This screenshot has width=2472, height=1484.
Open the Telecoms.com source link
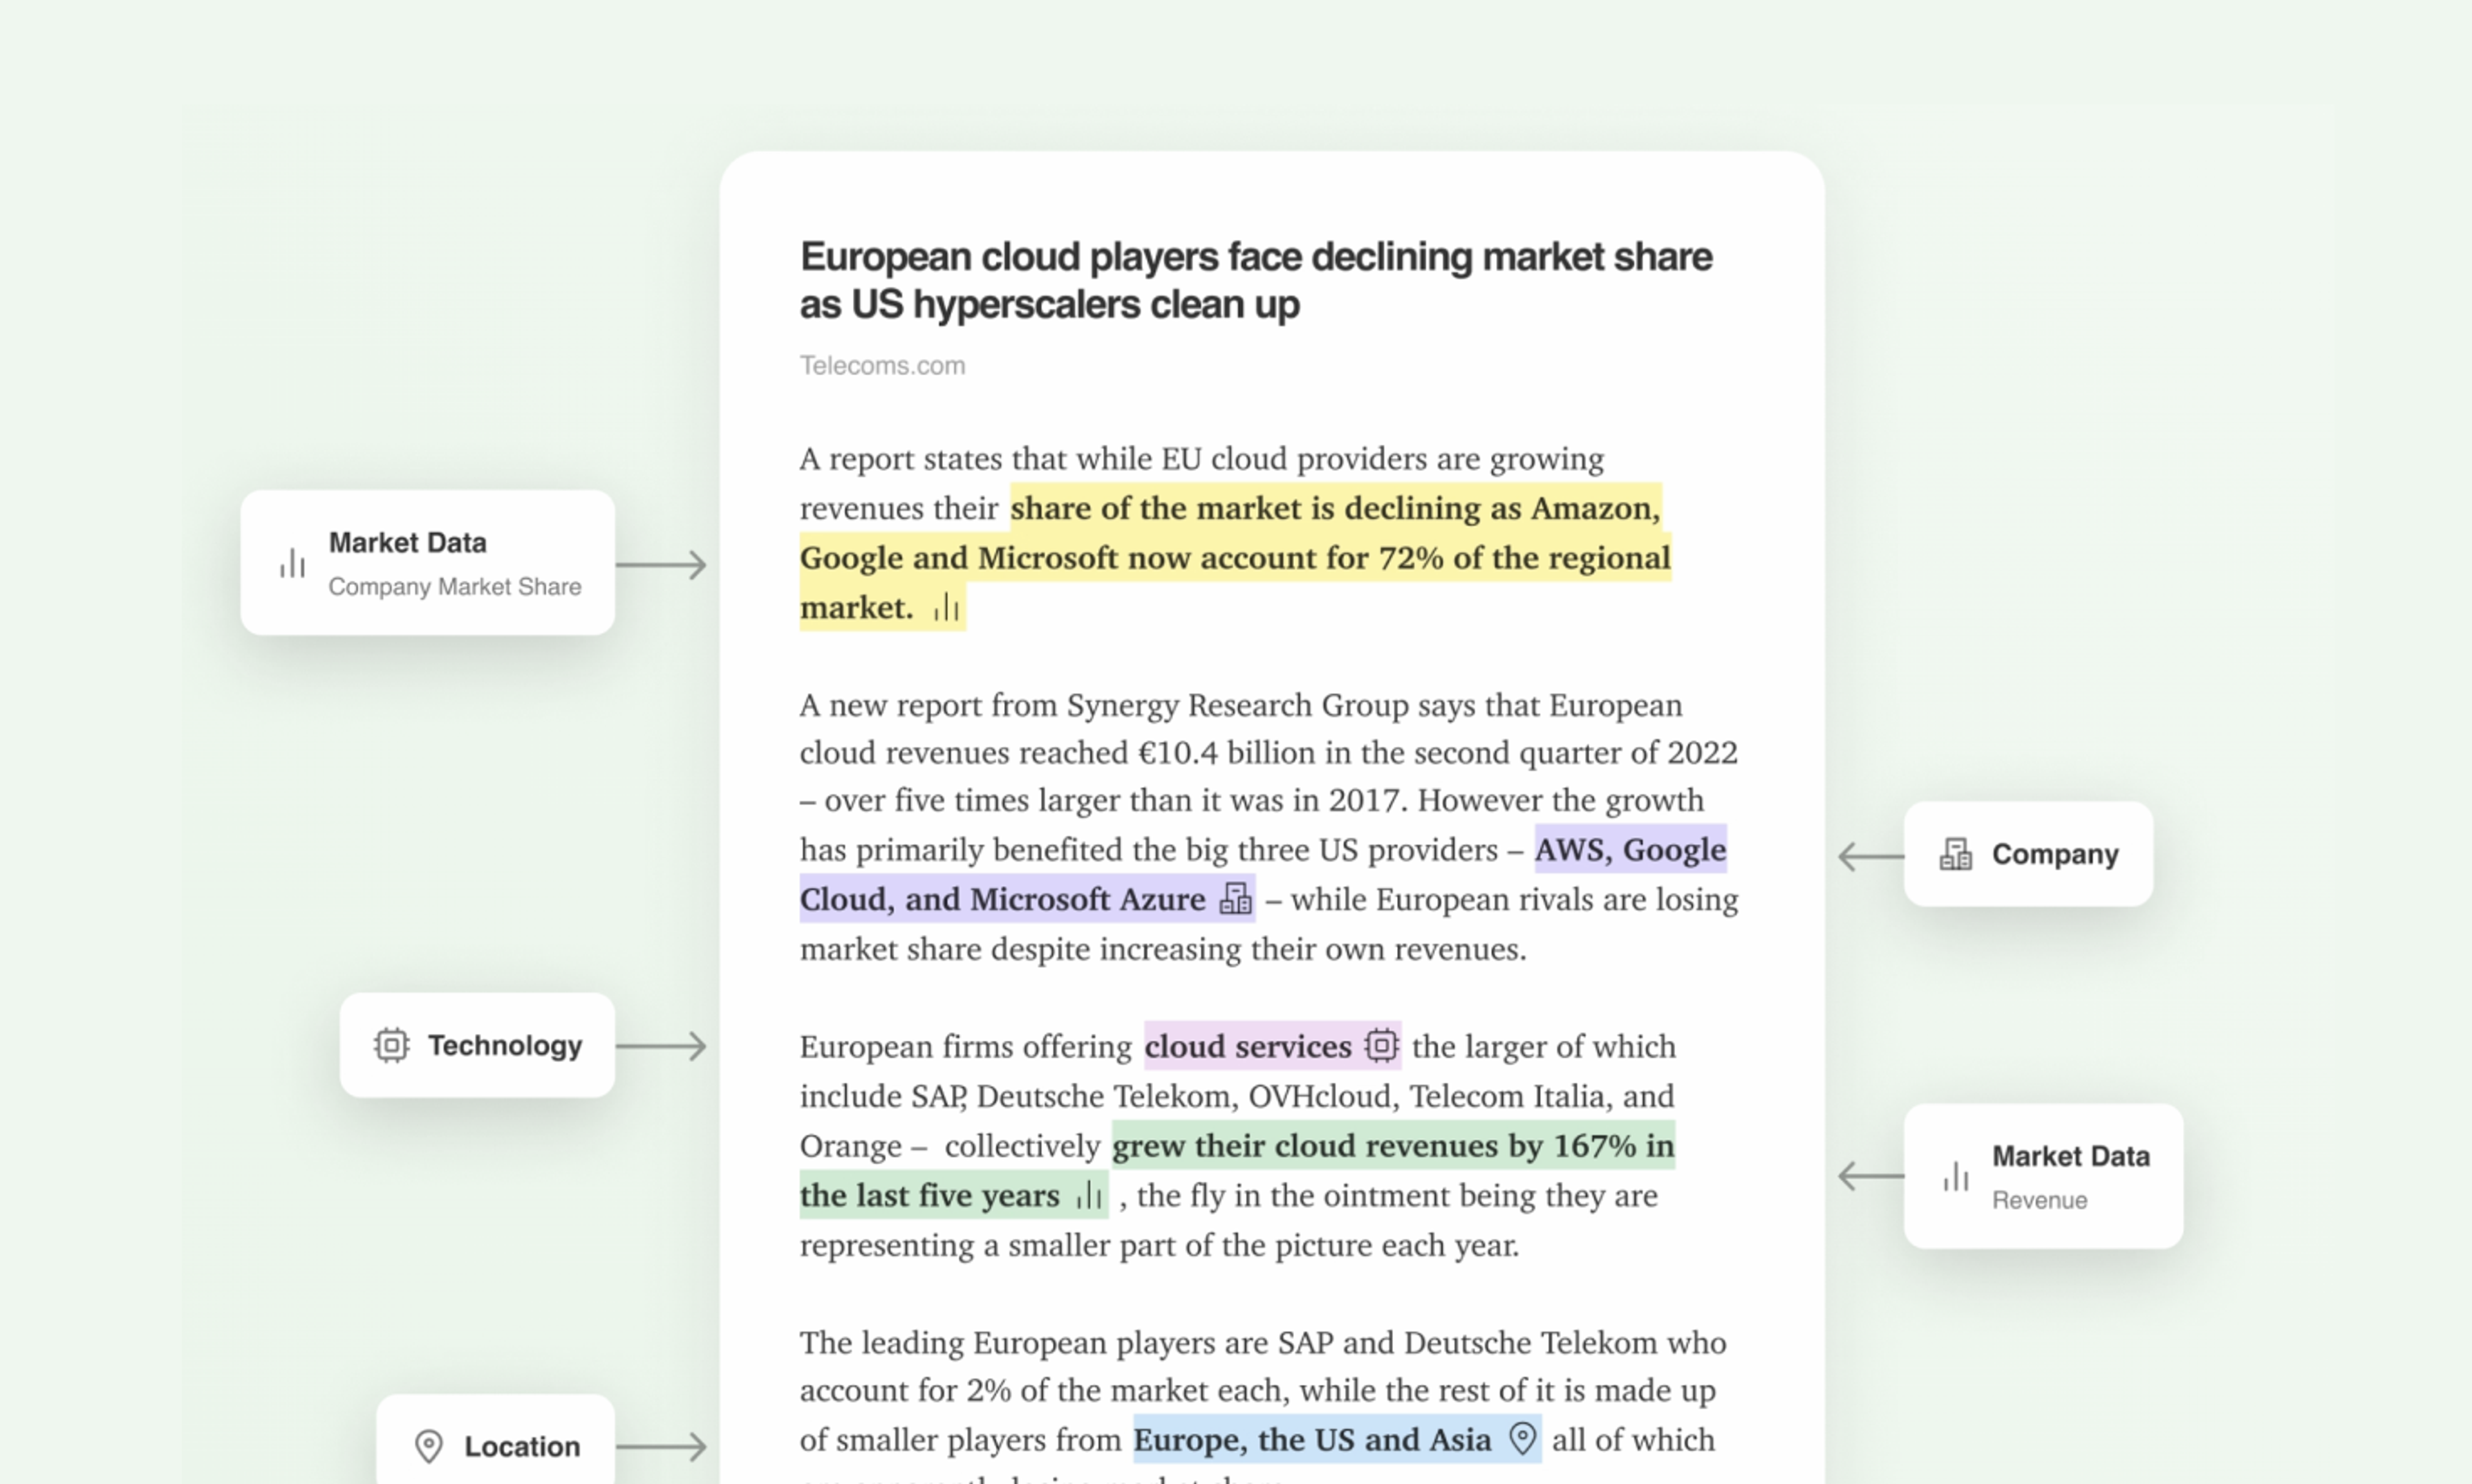[882, 366]
